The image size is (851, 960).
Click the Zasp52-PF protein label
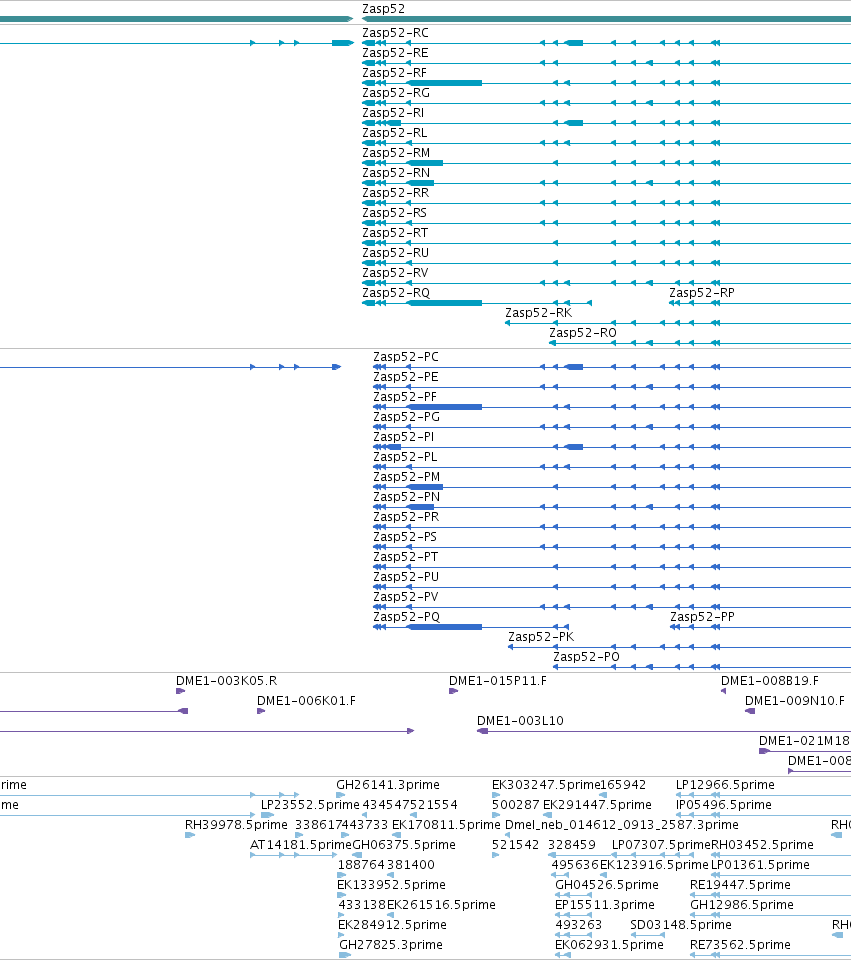coord(405,397)
